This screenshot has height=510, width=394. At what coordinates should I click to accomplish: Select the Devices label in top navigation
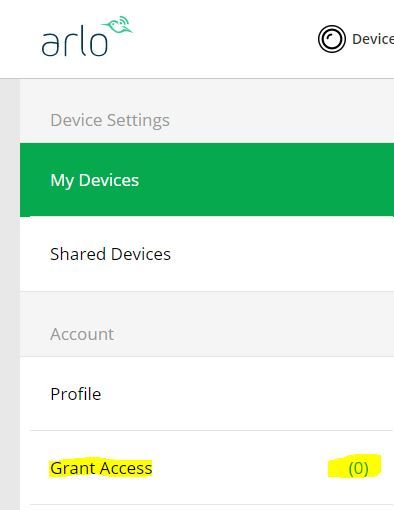[x=373, y=39]
